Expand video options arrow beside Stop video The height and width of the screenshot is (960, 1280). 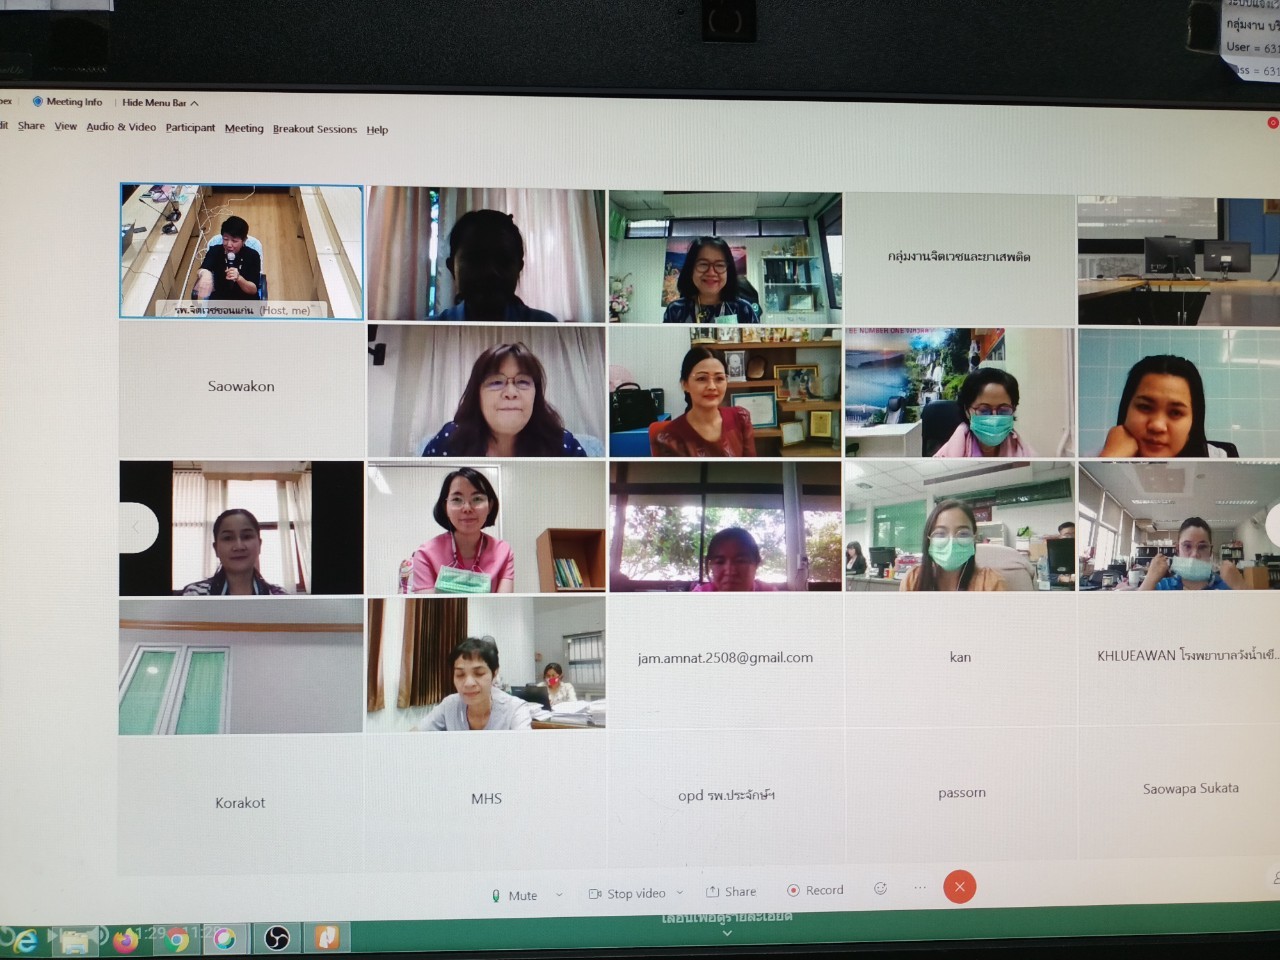tap(680, 892)
